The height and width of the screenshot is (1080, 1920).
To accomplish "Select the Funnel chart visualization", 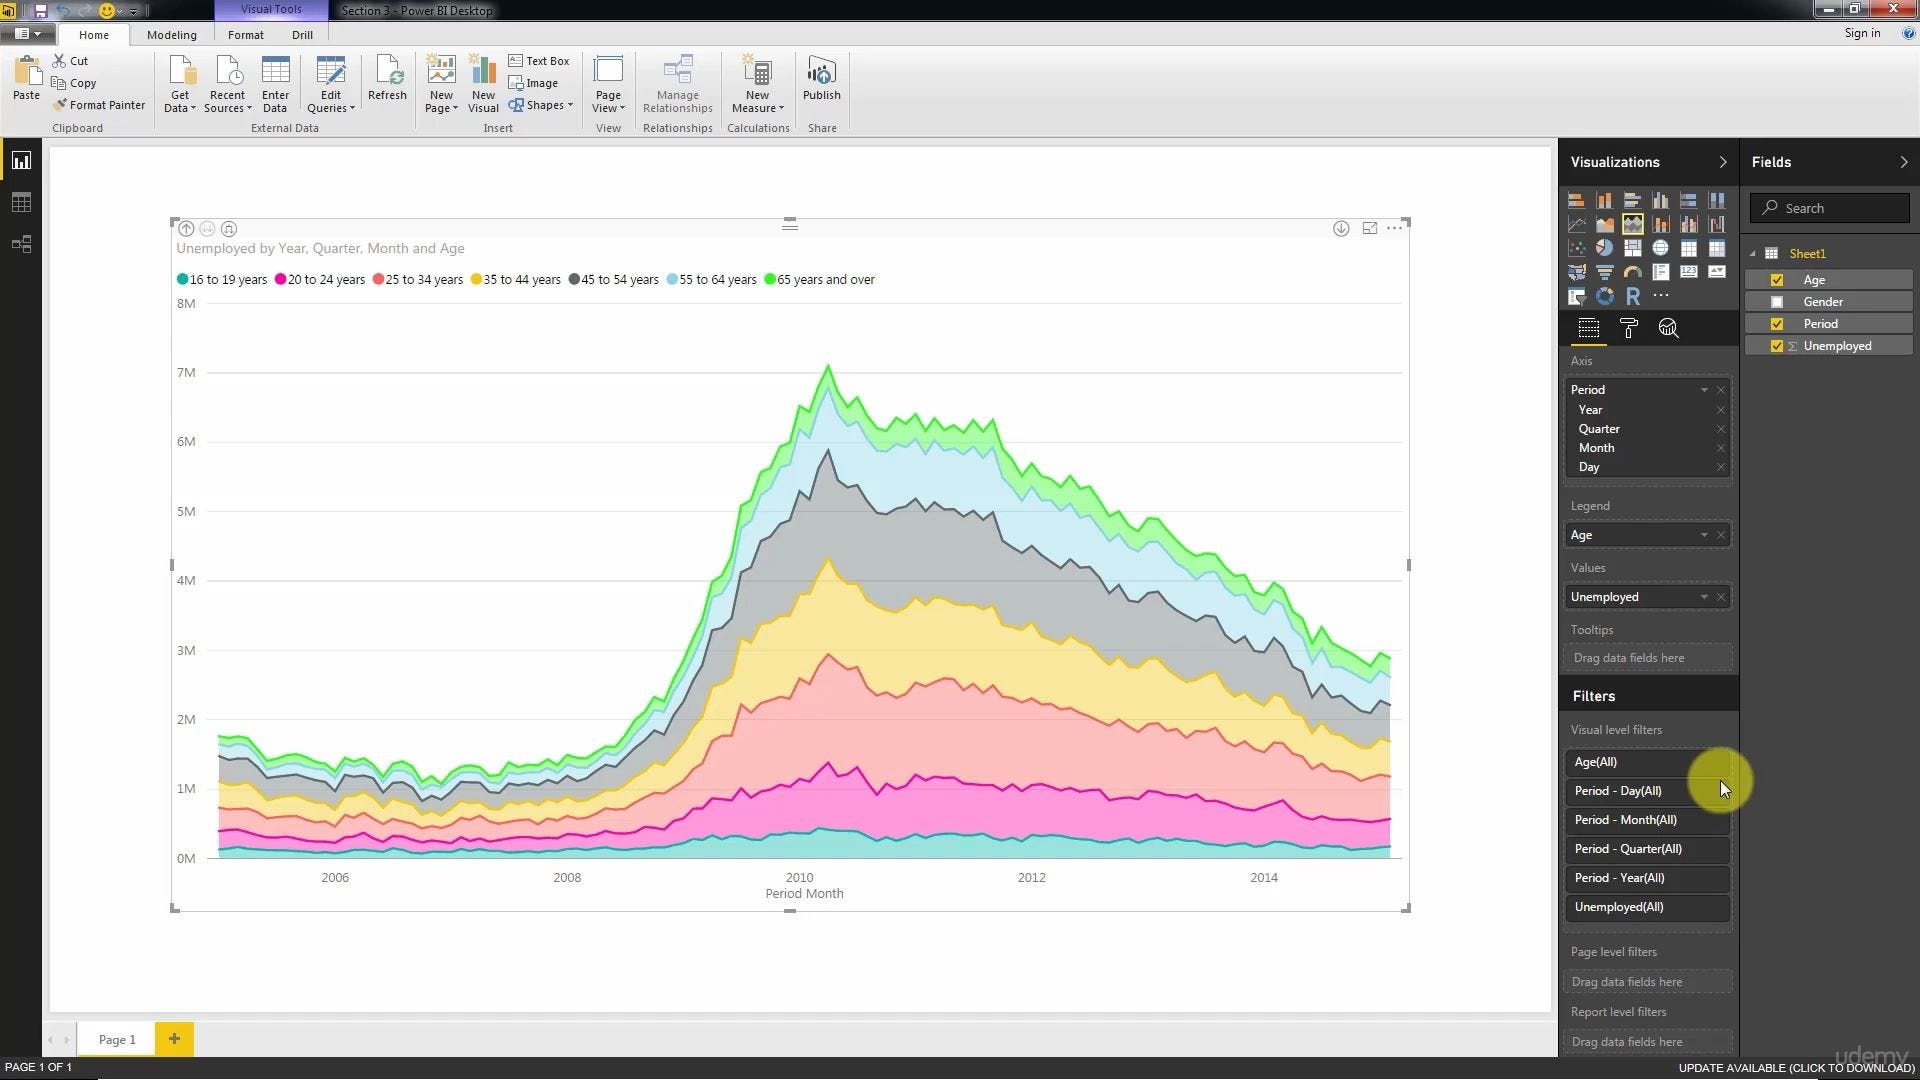I will 1605,272.
